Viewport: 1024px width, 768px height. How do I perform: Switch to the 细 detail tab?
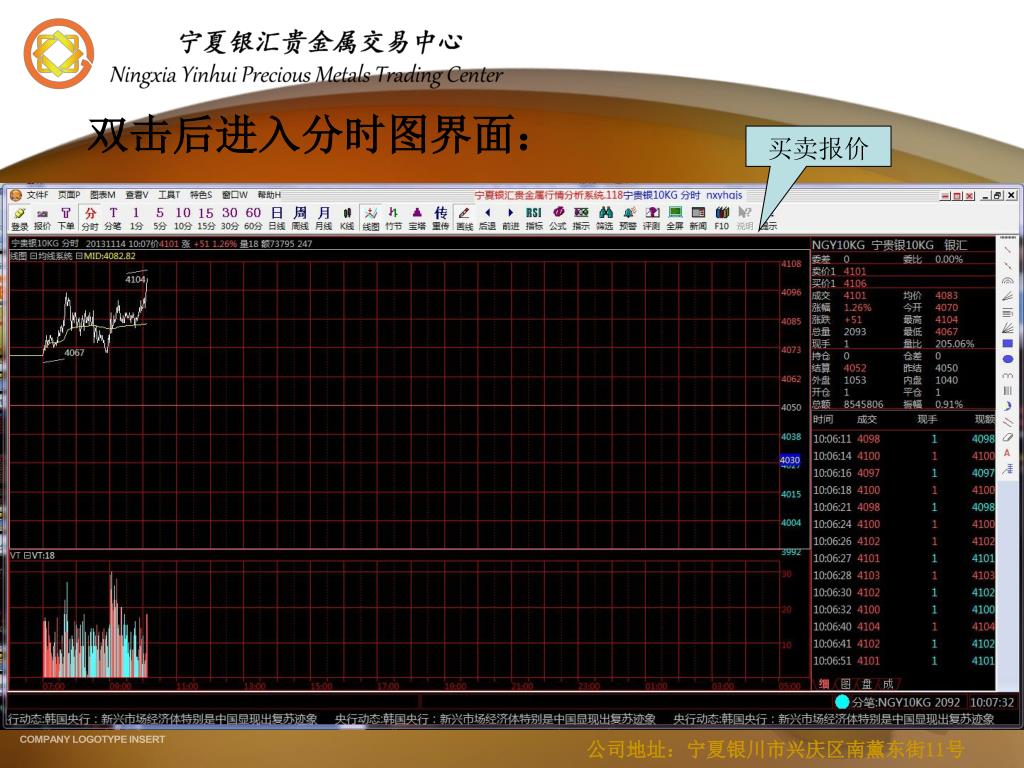coord(824,684)
